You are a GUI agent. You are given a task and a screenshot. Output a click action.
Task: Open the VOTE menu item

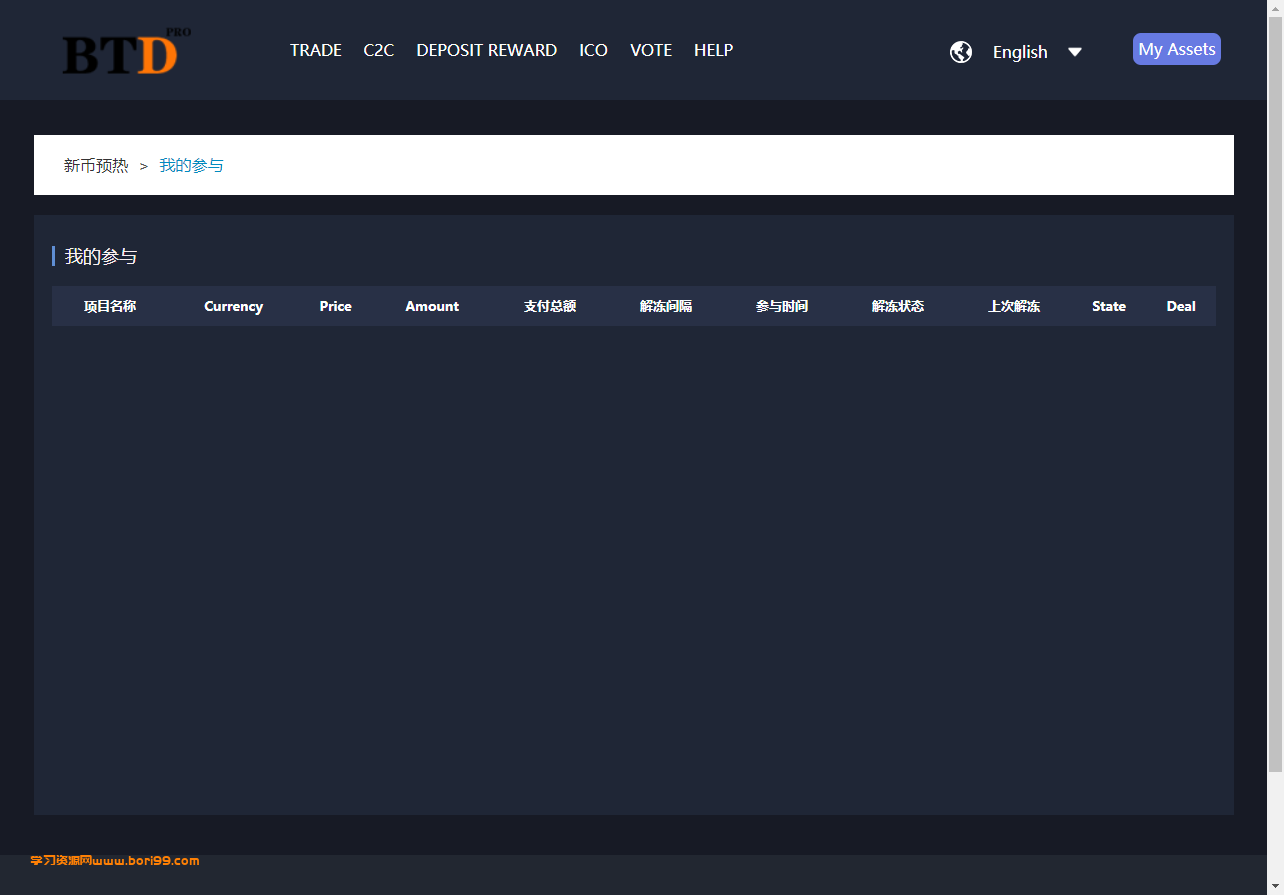coord(651,50)
